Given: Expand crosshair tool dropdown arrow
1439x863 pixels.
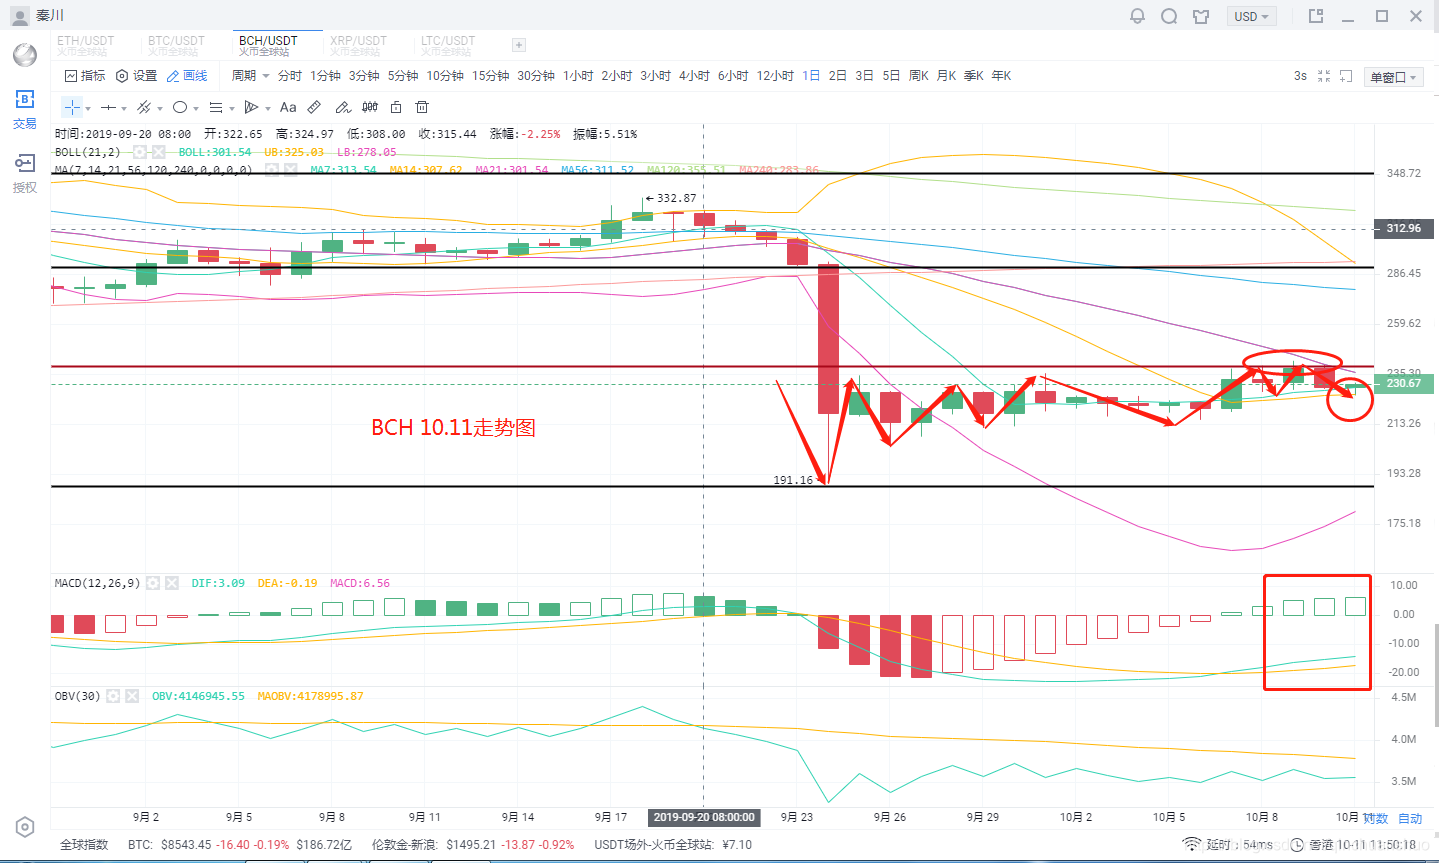Looking at the screenshot, I should click(88, 108).
